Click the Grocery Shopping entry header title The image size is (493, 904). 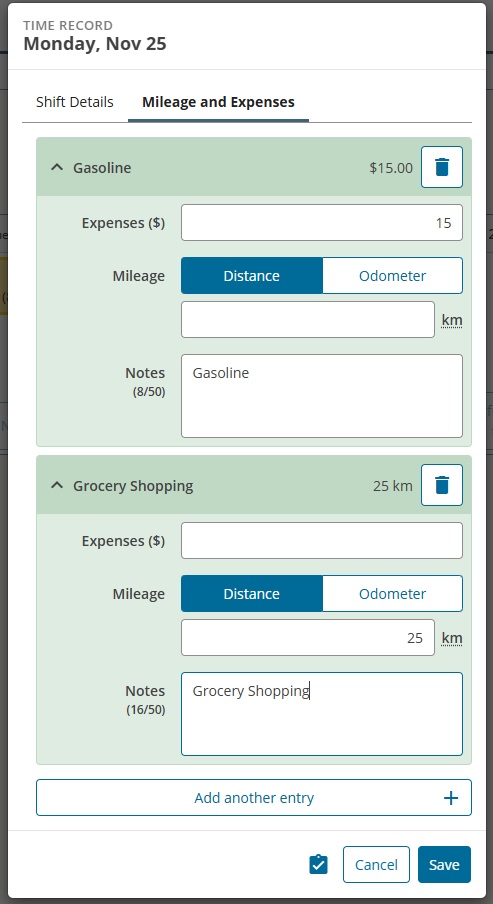(x=133, y=485)
